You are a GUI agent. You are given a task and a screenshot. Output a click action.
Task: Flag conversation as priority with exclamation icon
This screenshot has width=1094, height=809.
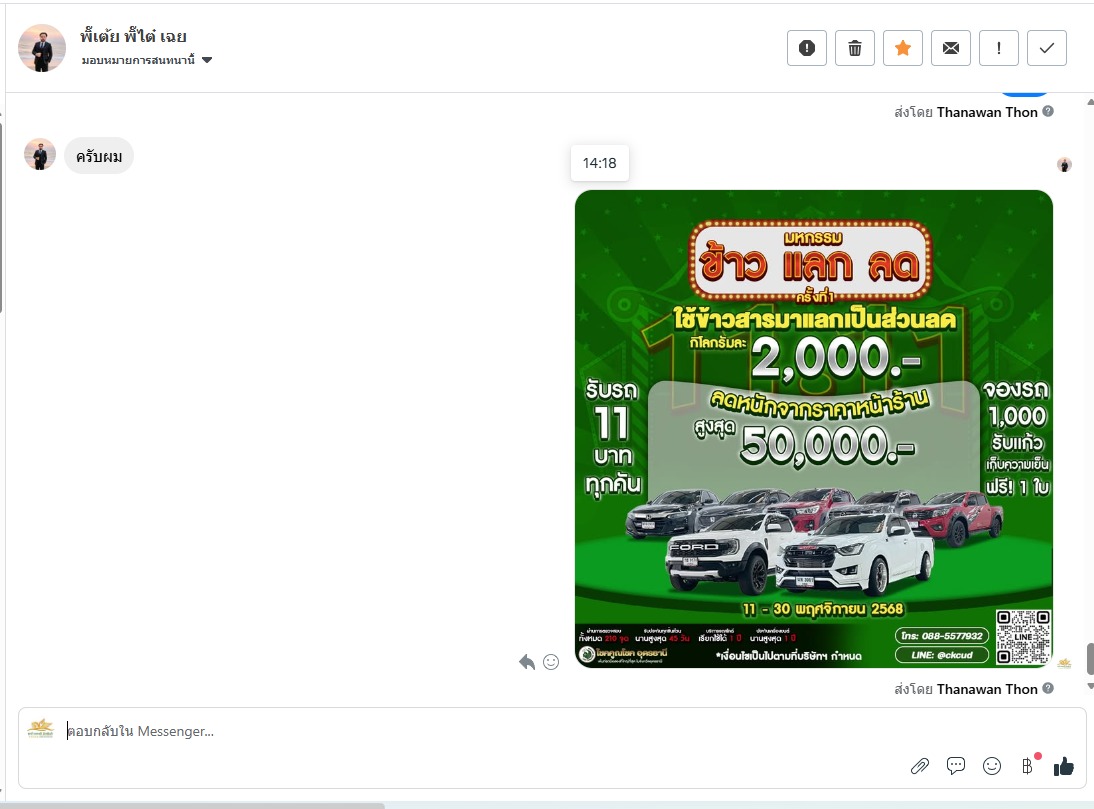pos(999,48)
